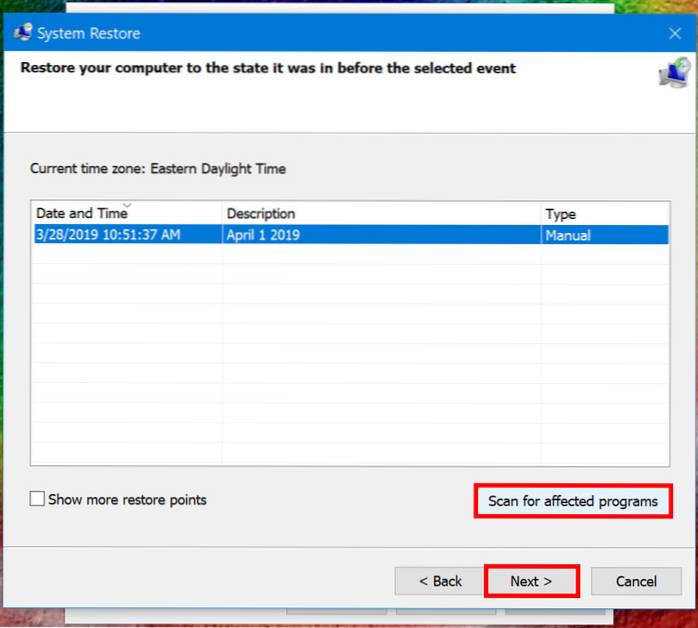Click the 'Restore your computer' heading
Image resolution: width=698 pixels, height=628 pixels.
coord(267,69)
